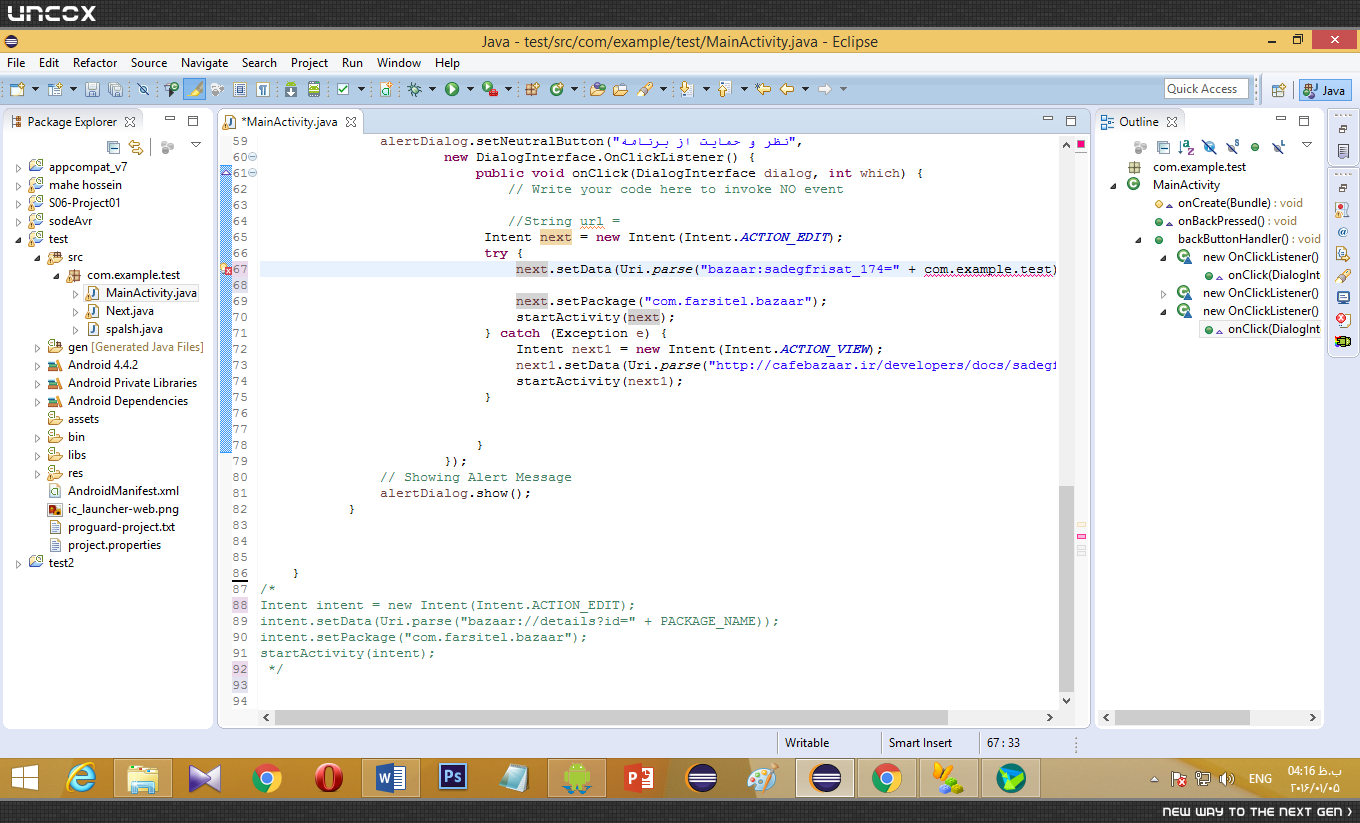Viewport: 1360px width, 823px height.
Task: Toggle Link with Editor in Package Explorer
Action: tap(136, 147)
